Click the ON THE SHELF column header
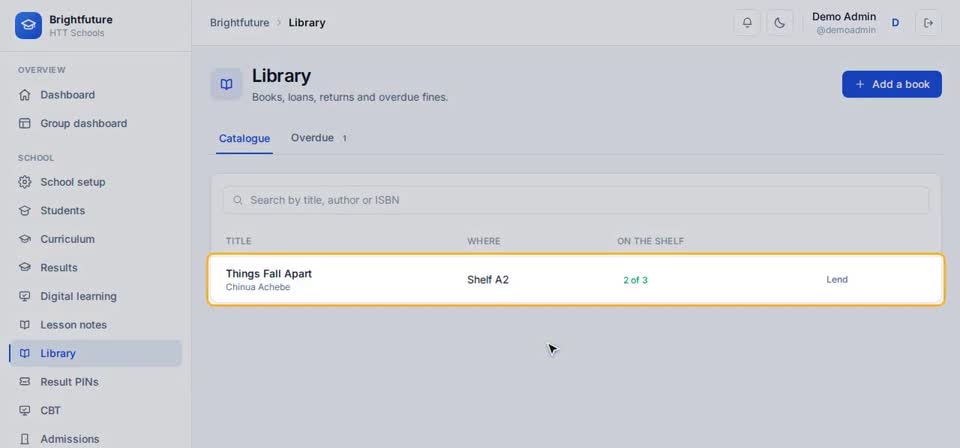The height and width of the screenshot is (448, 960). click(x=650, y=241)
